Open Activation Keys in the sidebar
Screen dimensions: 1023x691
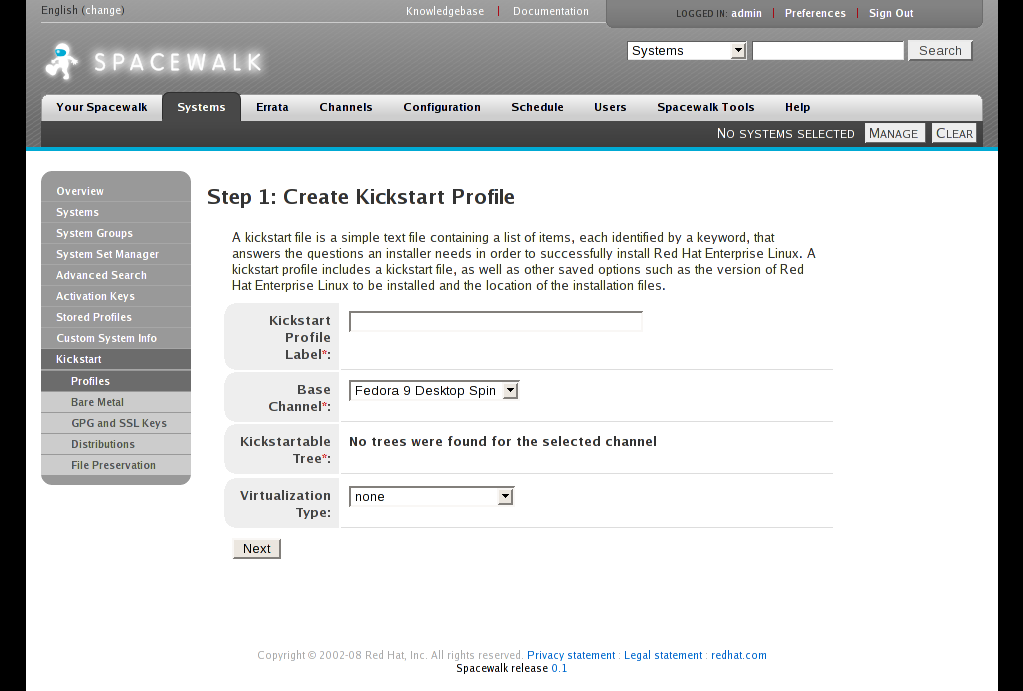point(116,296)
